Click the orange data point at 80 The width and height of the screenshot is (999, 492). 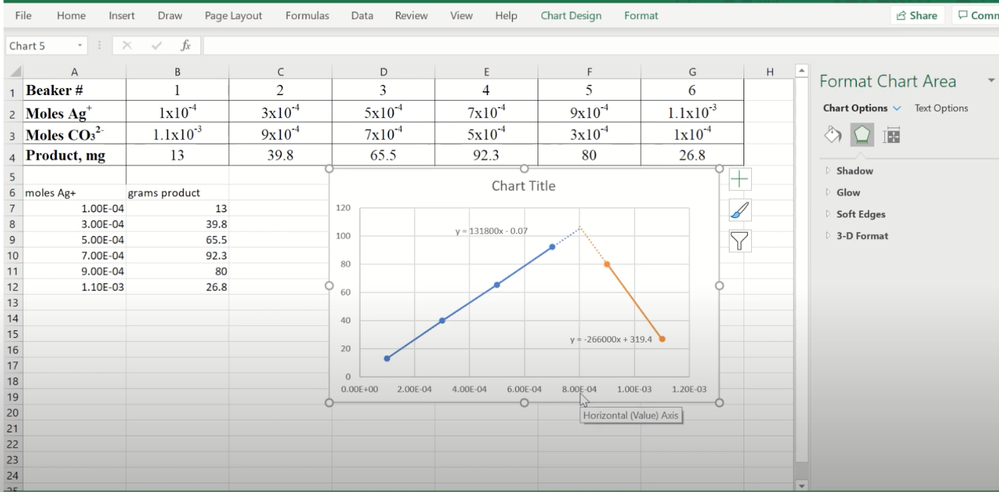607,264
